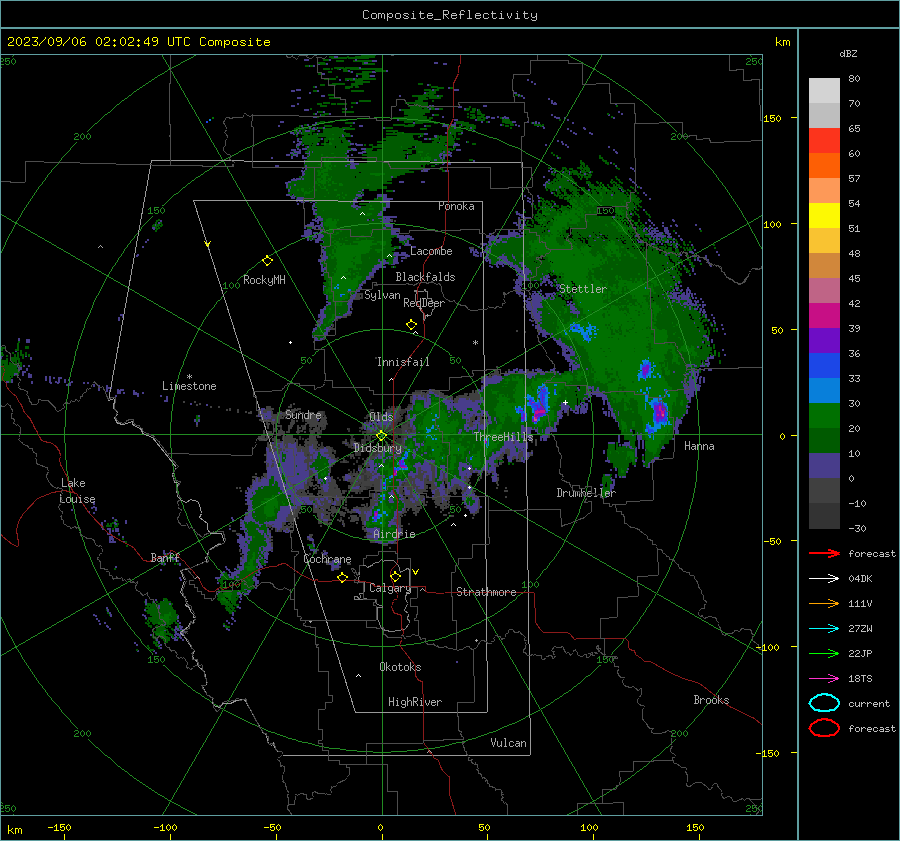The image size is (900, 841).
Task: Click the Innisfail town label
Action: pyautogui.click(x=403, y=362)
